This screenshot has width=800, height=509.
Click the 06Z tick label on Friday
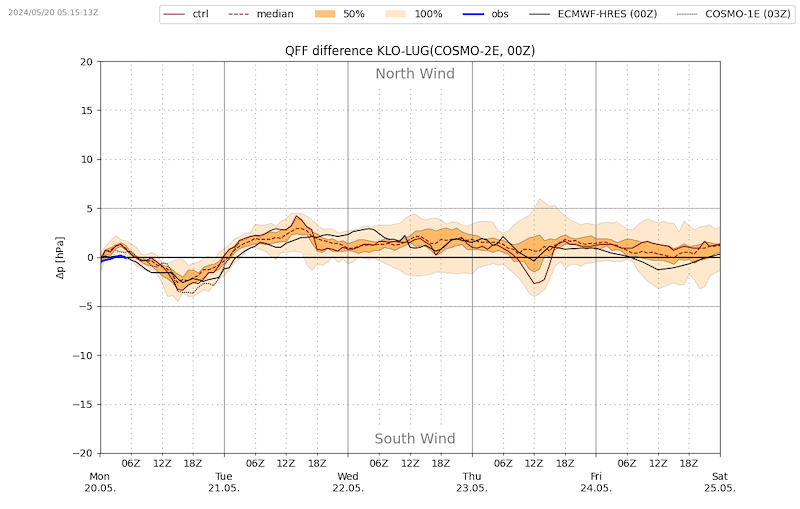627,464
